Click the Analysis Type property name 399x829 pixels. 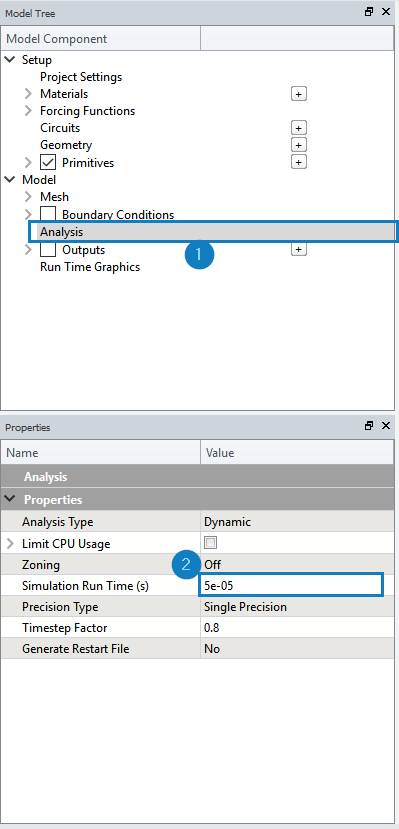coord(58,522)
